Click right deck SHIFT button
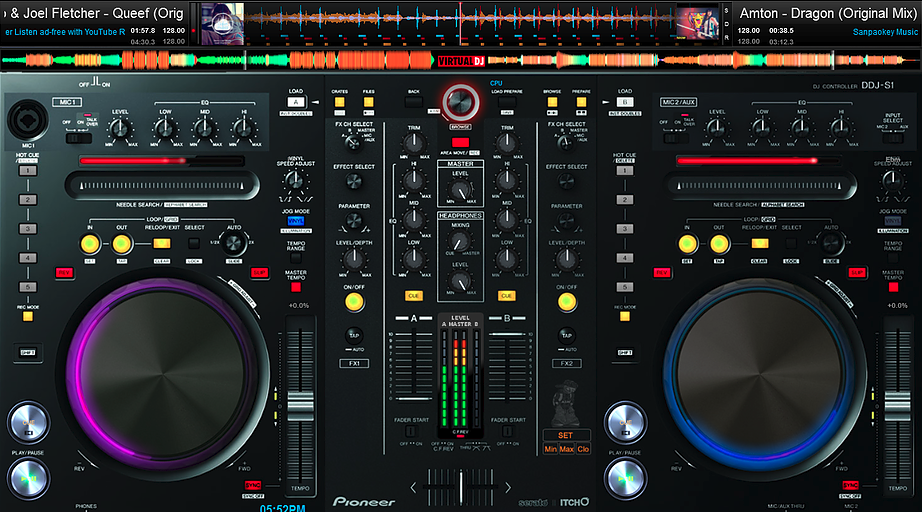This screenshot has width=922, height=512. tap(625, 352)
